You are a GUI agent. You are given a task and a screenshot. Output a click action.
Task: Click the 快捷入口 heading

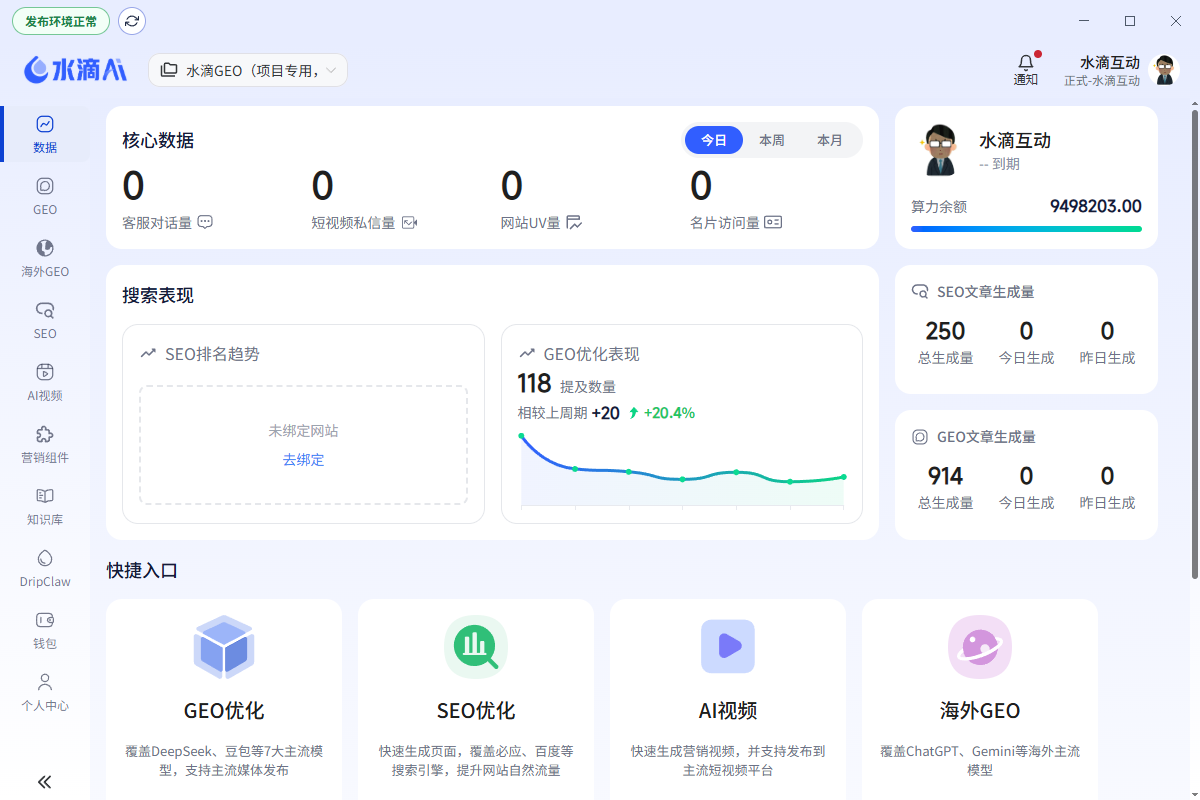tap(143, 570)
